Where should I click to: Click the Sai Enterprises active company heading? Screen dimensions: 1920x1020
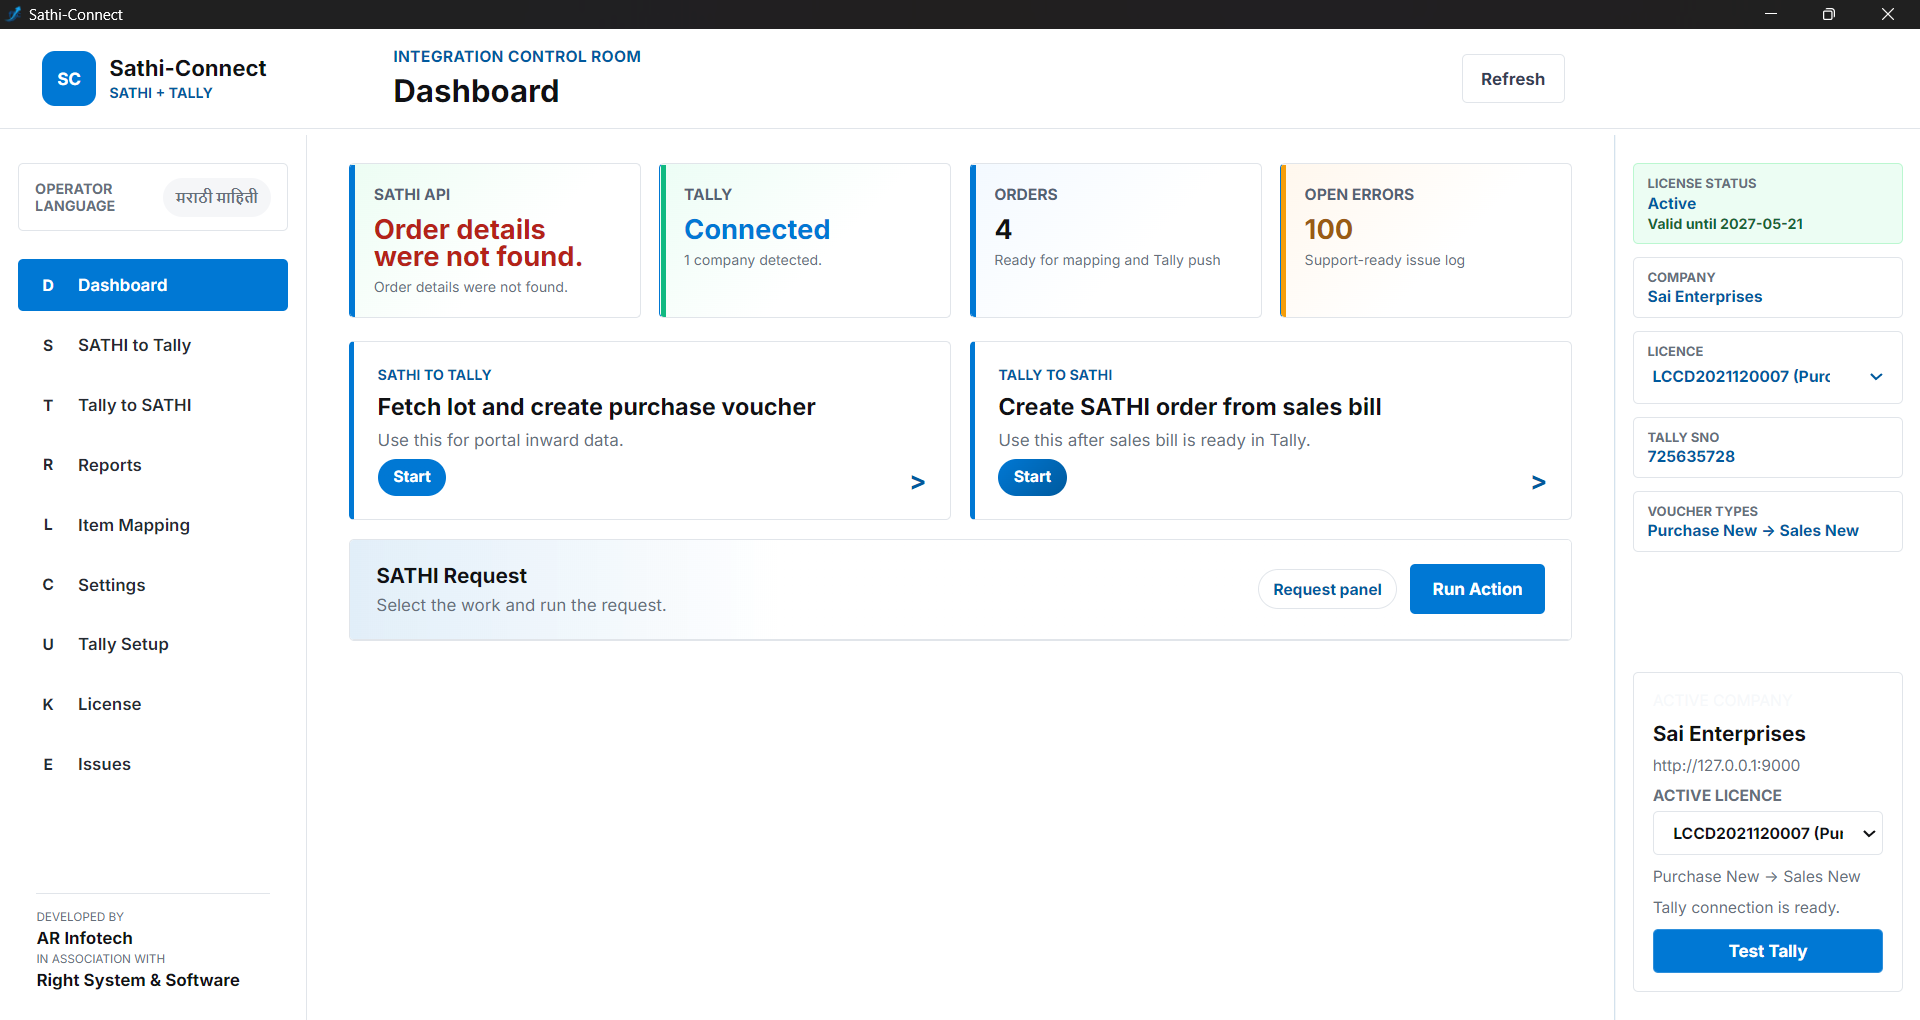click(1729, 734)
